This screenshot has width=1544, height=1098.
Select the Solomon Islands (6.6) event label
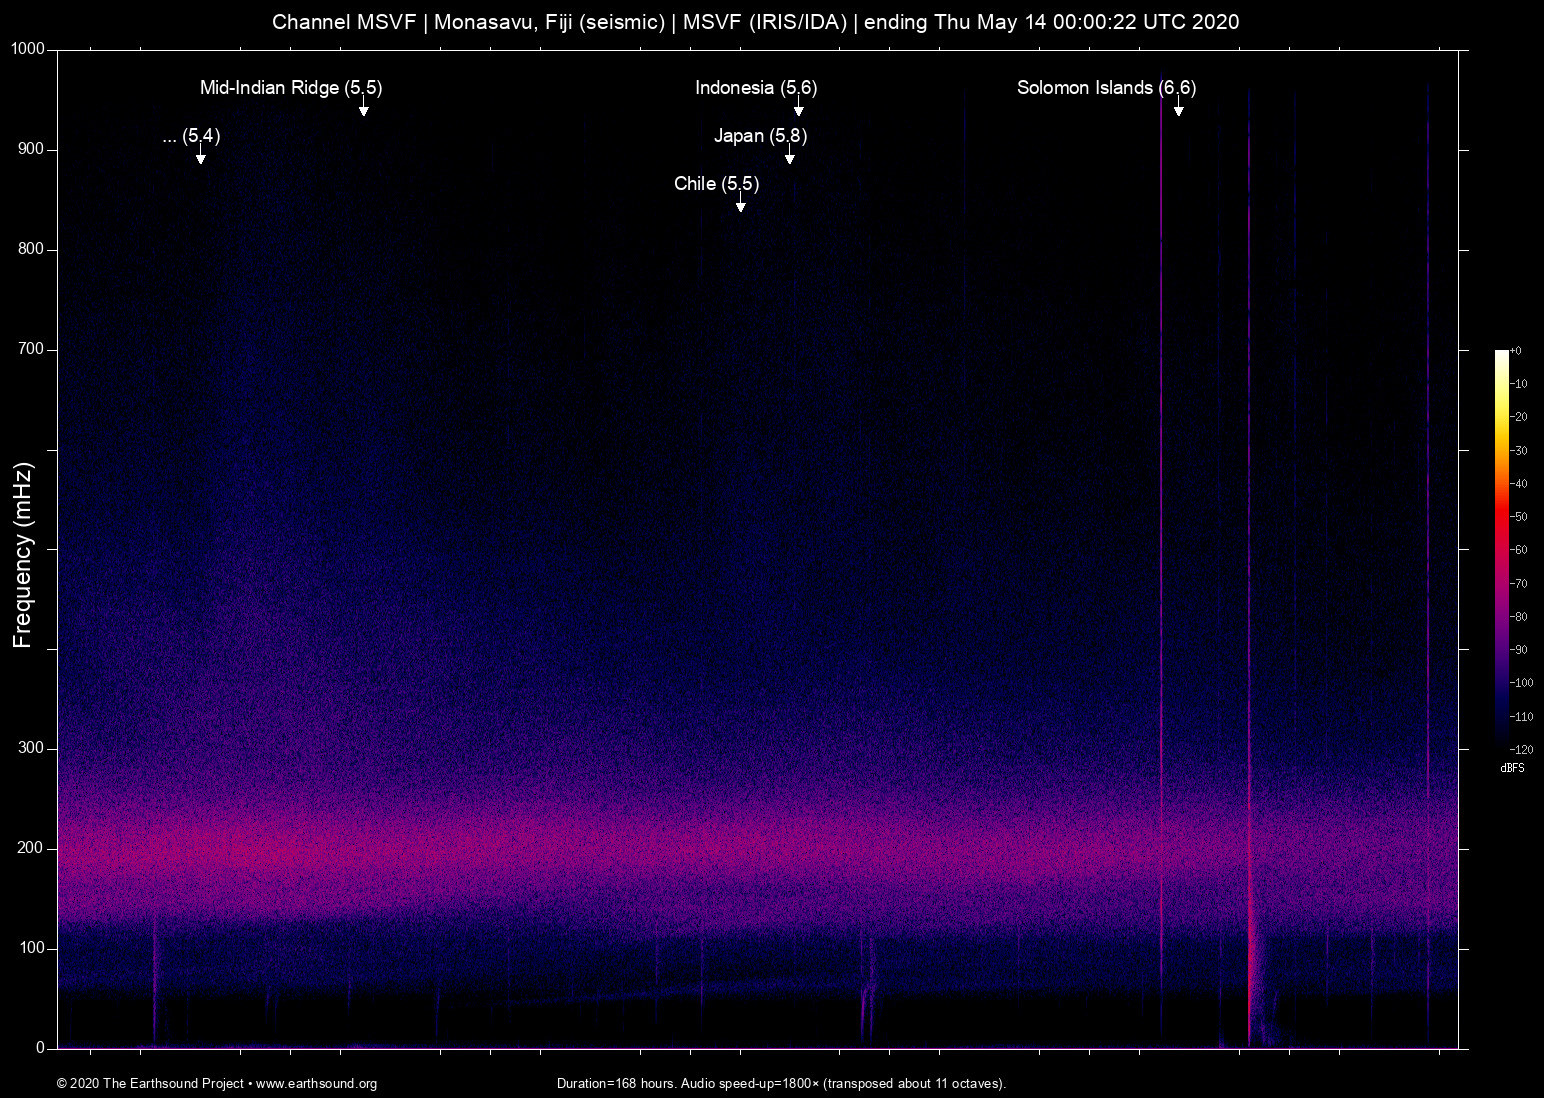click(x=1106, y=88)
